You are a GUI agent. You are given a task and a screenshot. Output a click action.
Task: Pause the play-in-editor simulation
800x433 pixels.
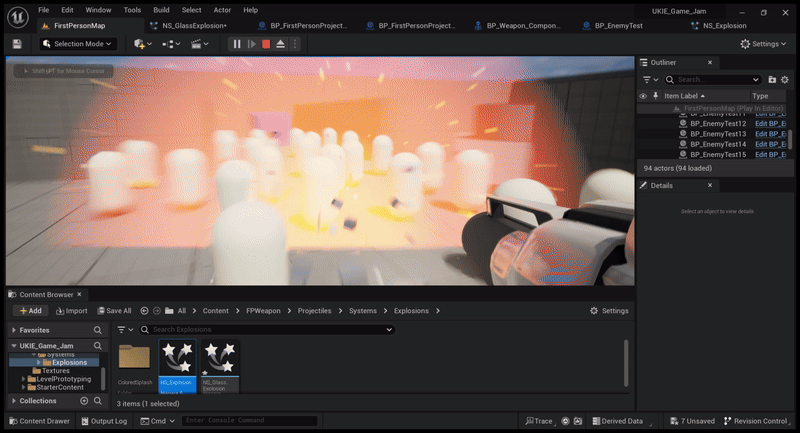(237, 44)
